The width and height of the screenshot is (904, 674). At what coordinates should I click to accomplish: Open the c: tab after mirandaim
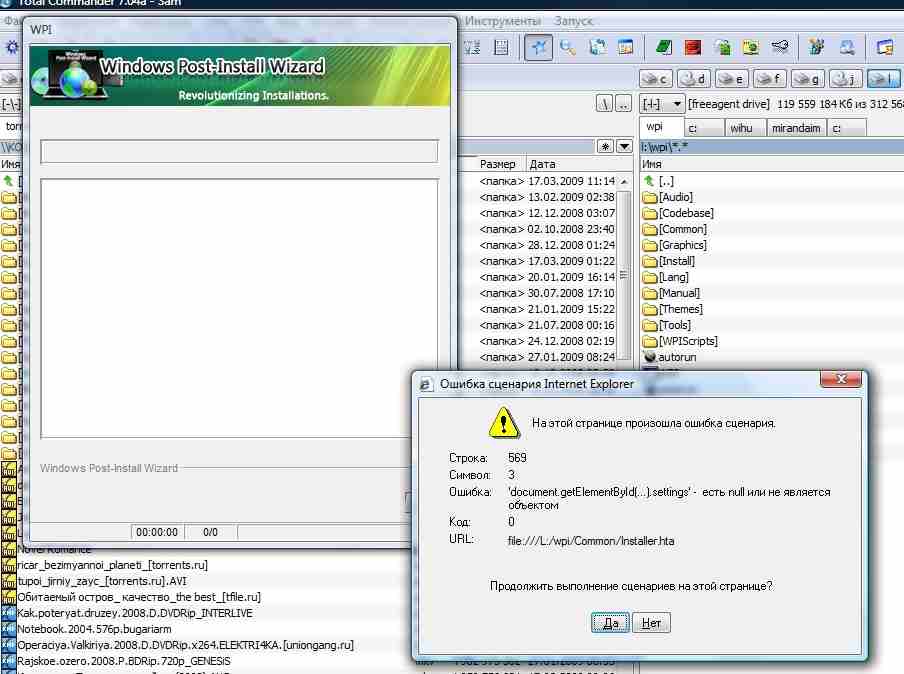846,128
